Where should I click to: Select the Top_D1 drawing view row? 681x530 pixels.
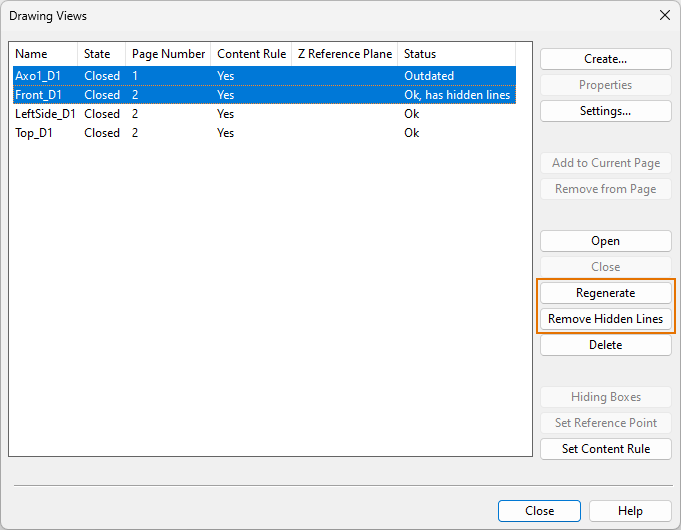click(34, 133)
